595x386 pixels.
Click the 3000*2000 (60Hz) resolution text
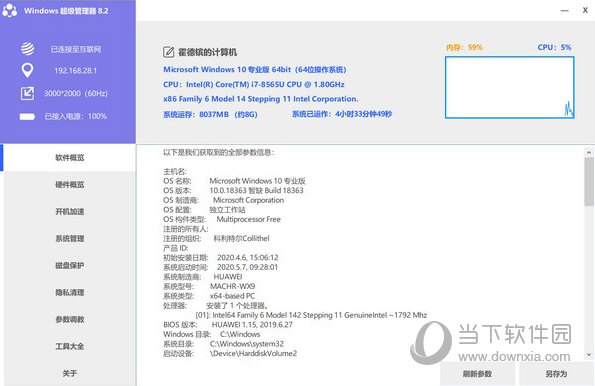coord(76,93)
